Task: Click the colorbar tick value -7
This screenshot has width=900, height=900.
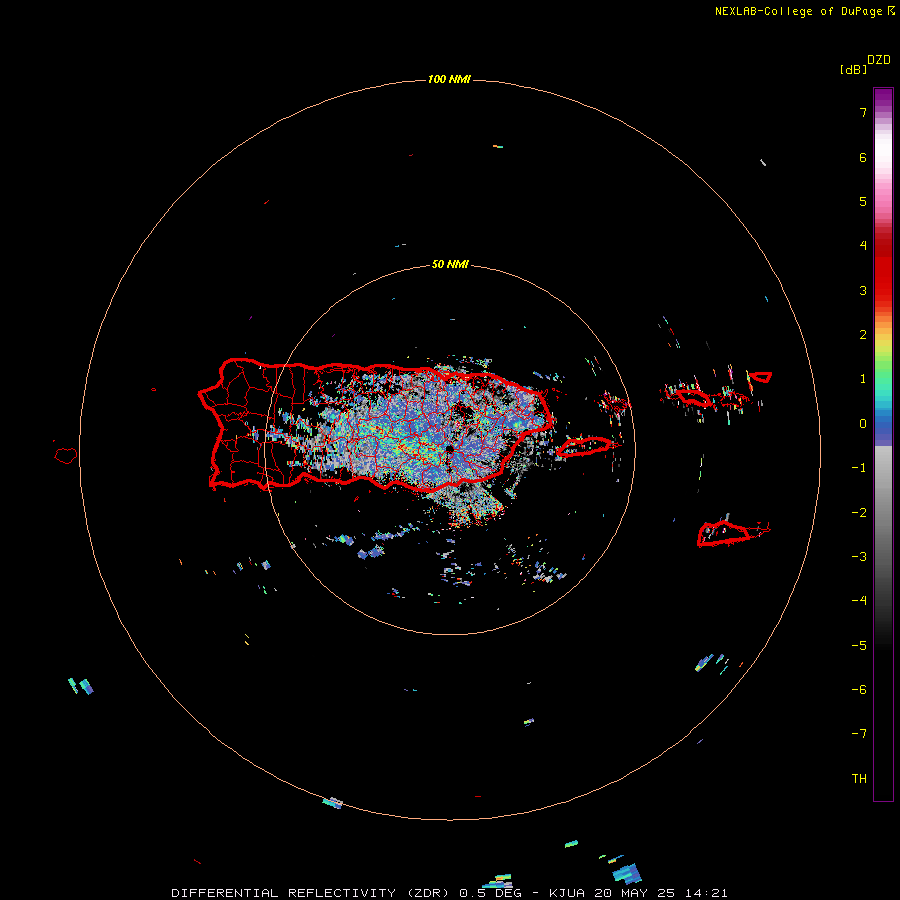Action: coord(859,734)
